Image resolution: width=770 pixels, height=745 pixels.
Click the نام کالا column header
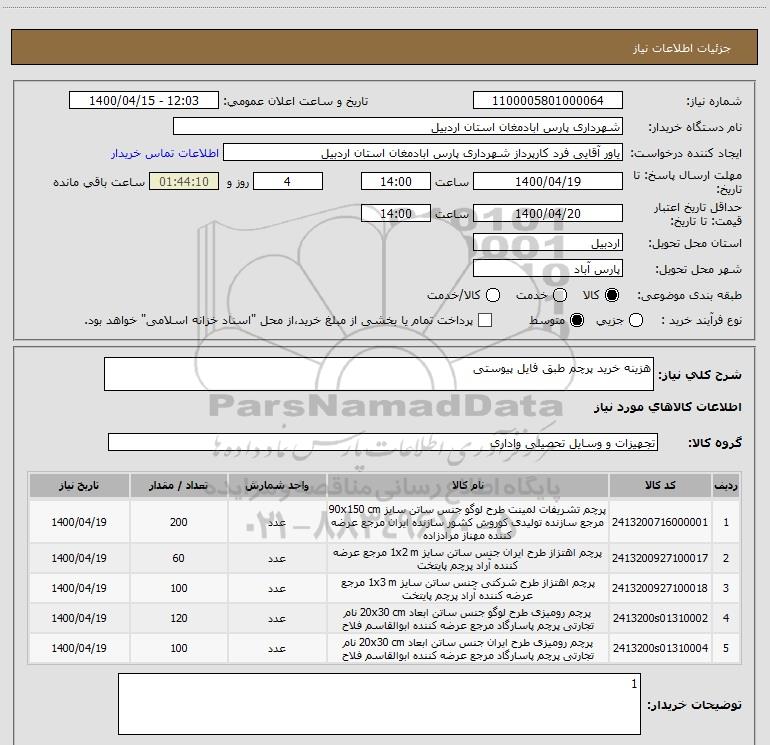(x=468, y=486)
